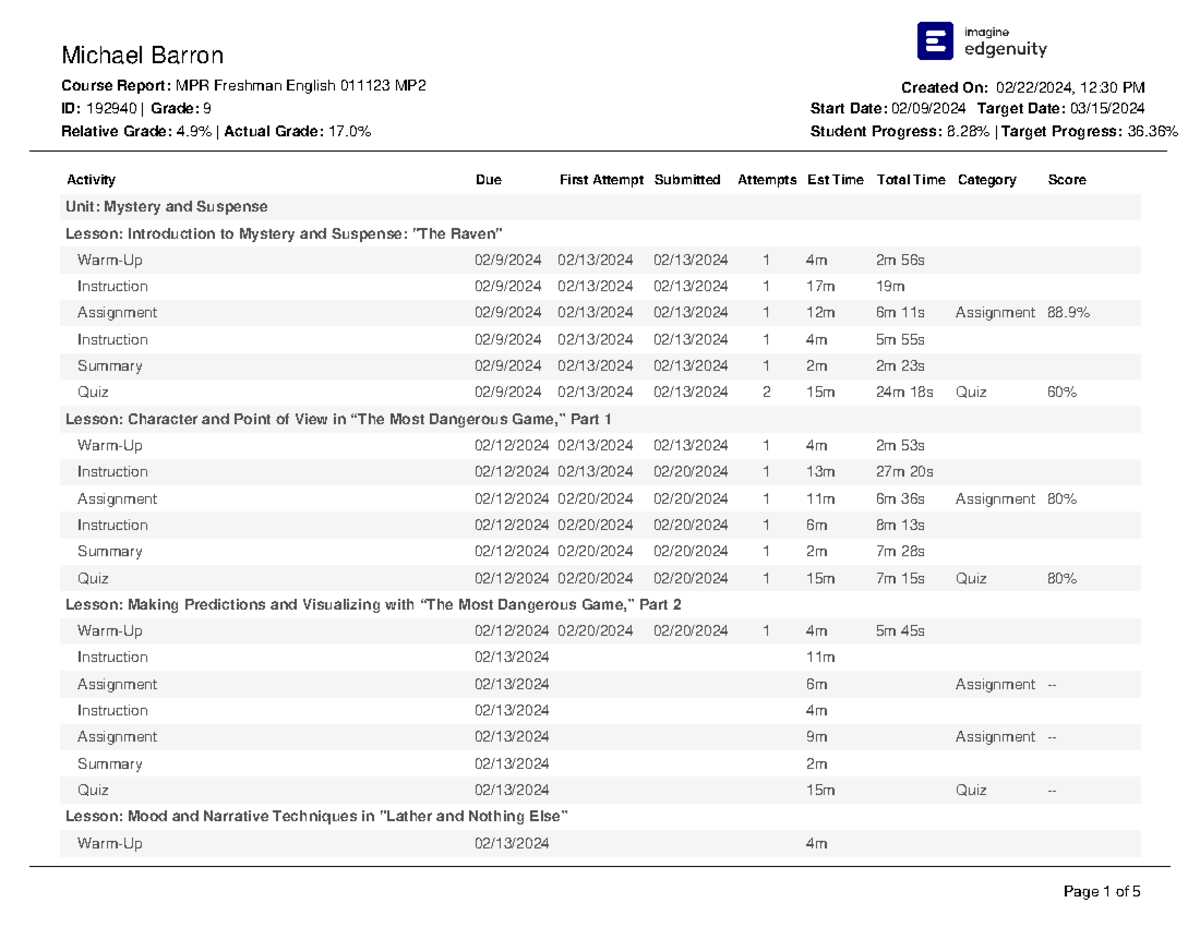Open the assignment scored 88.9%
Image resolution: width=1200 pixels, height=927 pixels.
click(1069, 312)
